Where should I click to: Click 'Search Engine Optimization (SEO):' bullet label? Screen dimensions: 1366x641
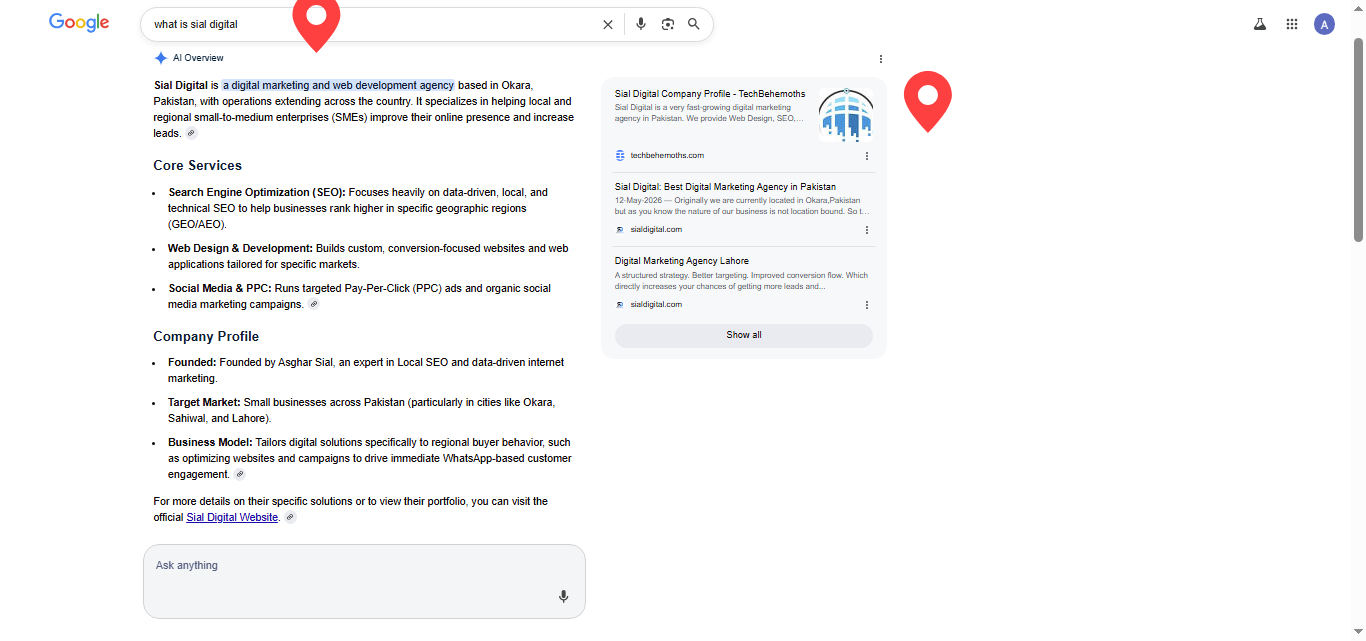coord(257,193)
